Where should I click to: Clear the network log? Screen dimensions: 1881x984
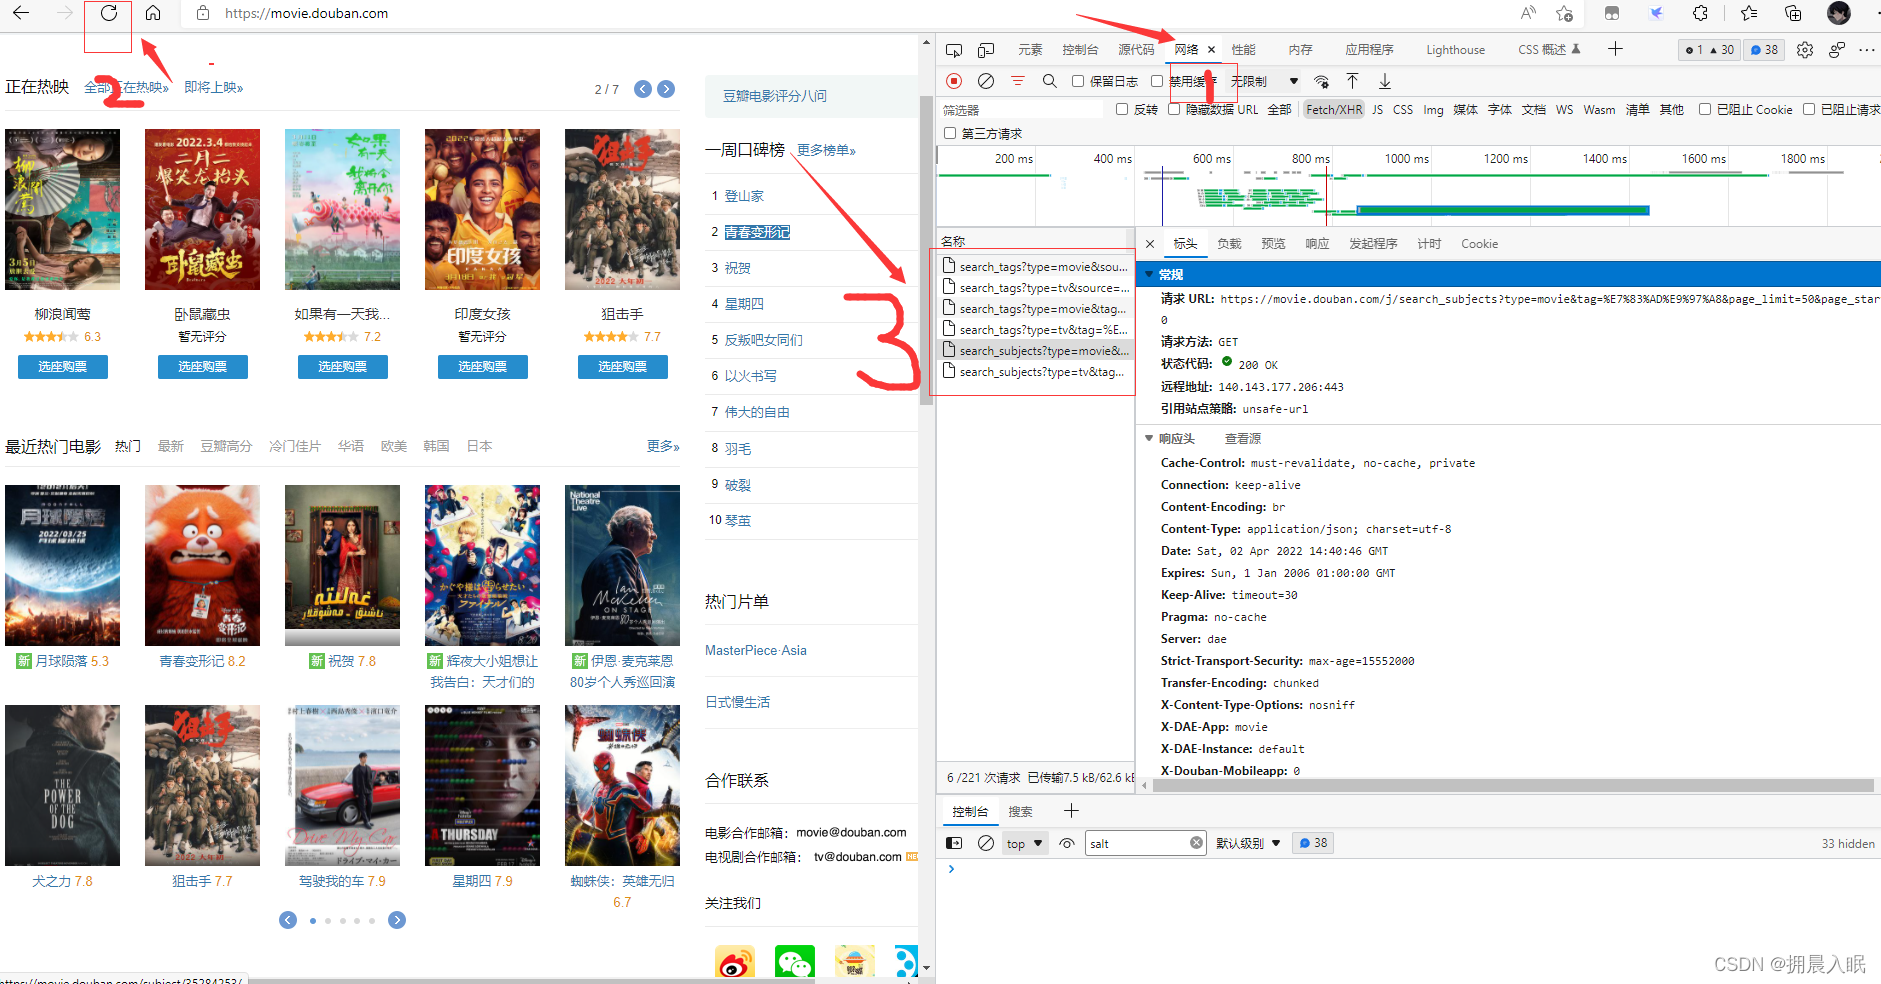coord(986,81)
